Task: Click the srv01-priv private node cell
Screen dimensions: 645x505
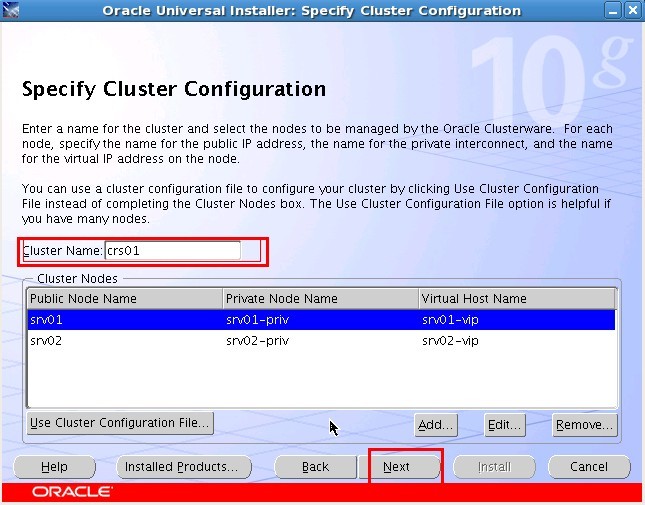Action: (x=320, y=320)
